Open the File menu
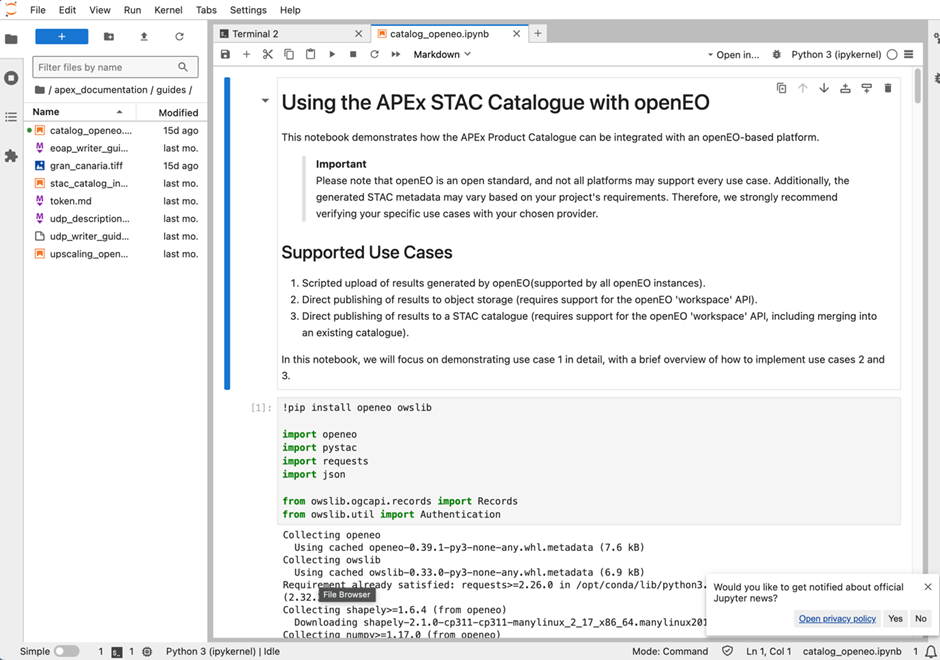940x660 pixels. pyautogui.click(x=38, y=10)
